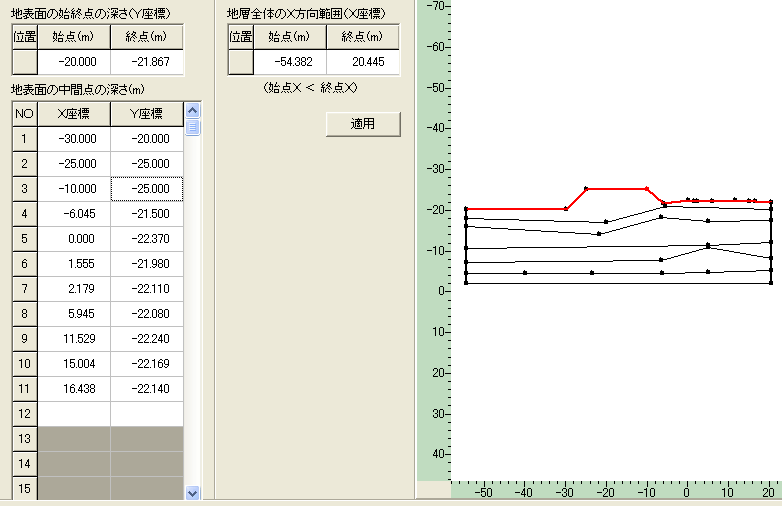The image size is (782, 506).
Task: Select row 5 X coordinate 0.000
Action: pos(74,239)
